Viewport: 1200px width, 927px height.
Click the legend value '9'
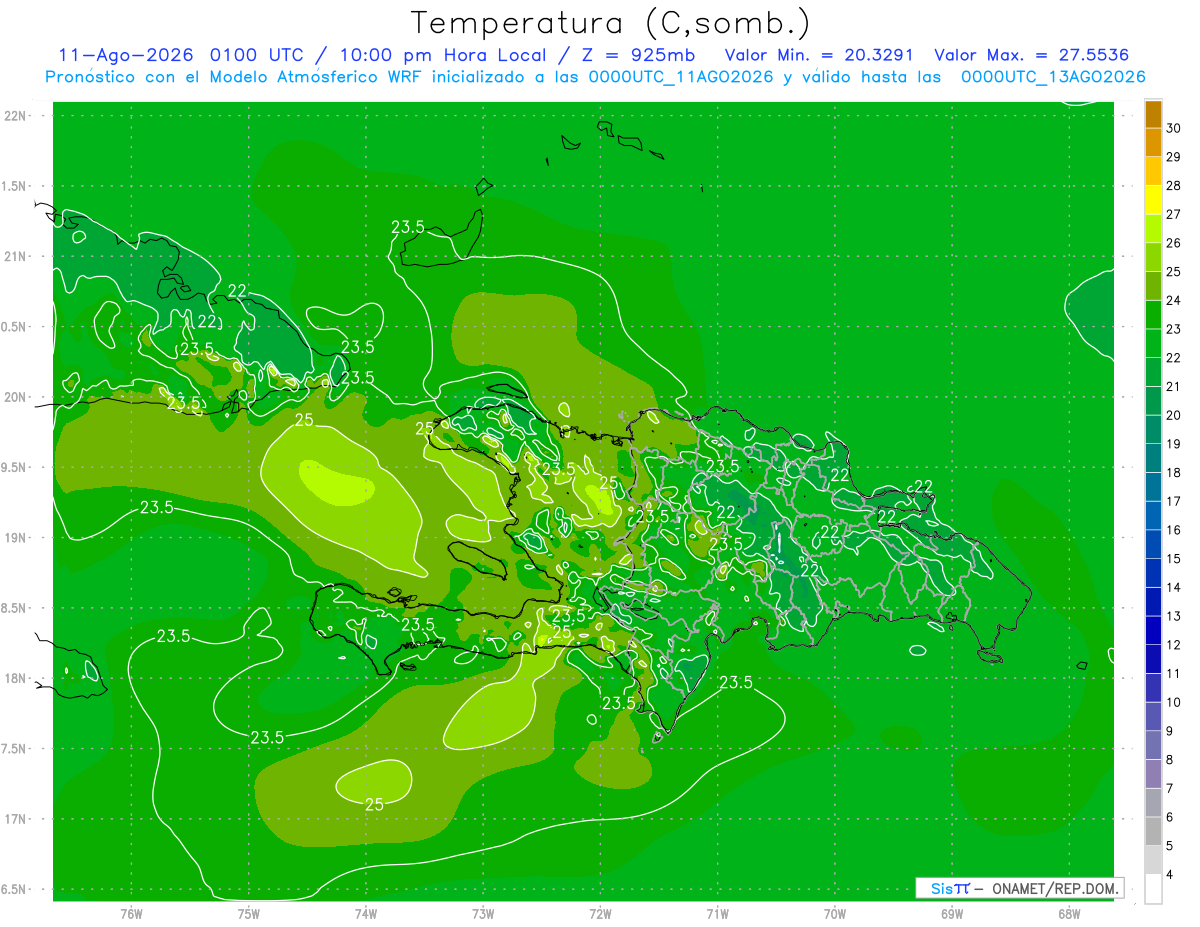pyautogui.click(x=1170, y=731)
